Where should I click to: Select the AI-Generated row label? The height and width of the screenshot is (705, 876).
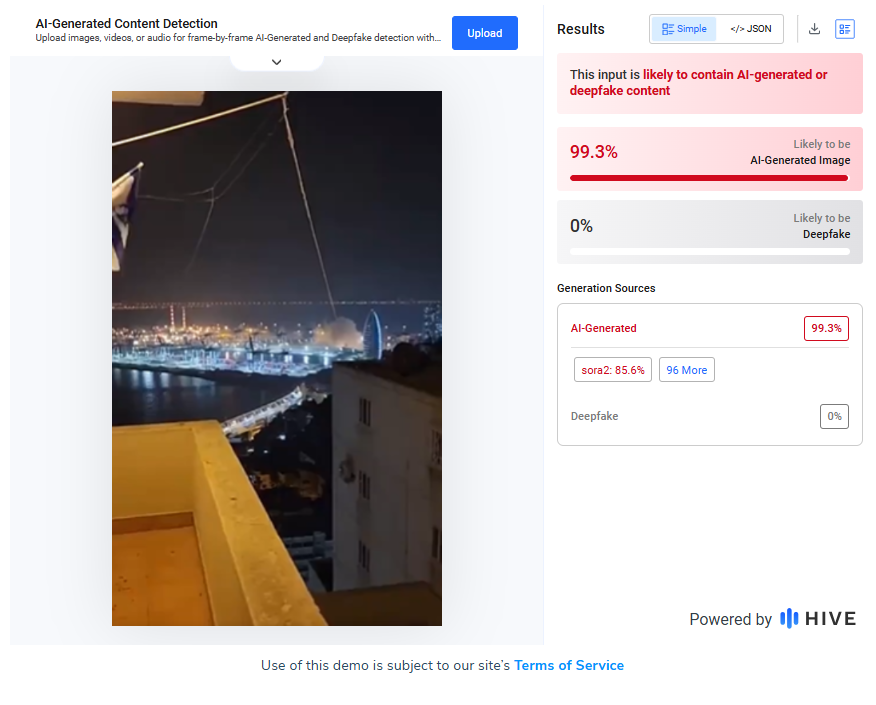coord(604,328)
